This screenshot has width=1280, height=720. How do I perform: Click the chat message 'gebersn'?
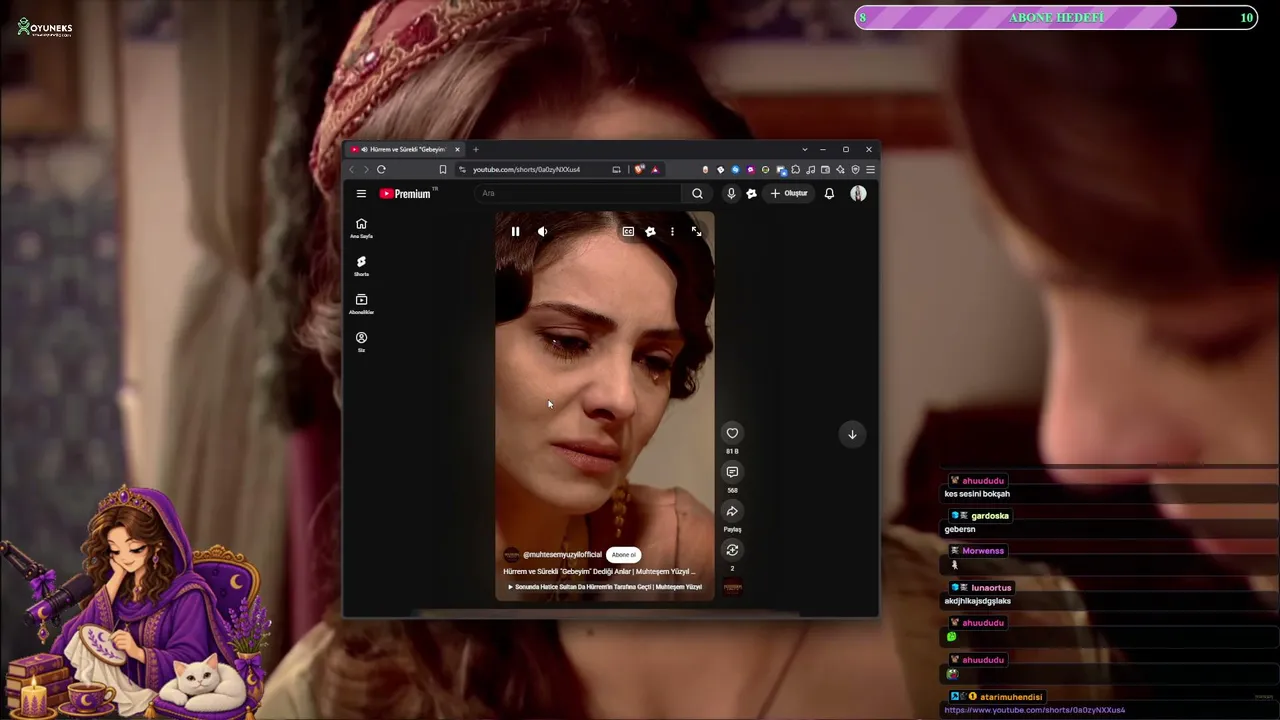click(x=960, y=530)
